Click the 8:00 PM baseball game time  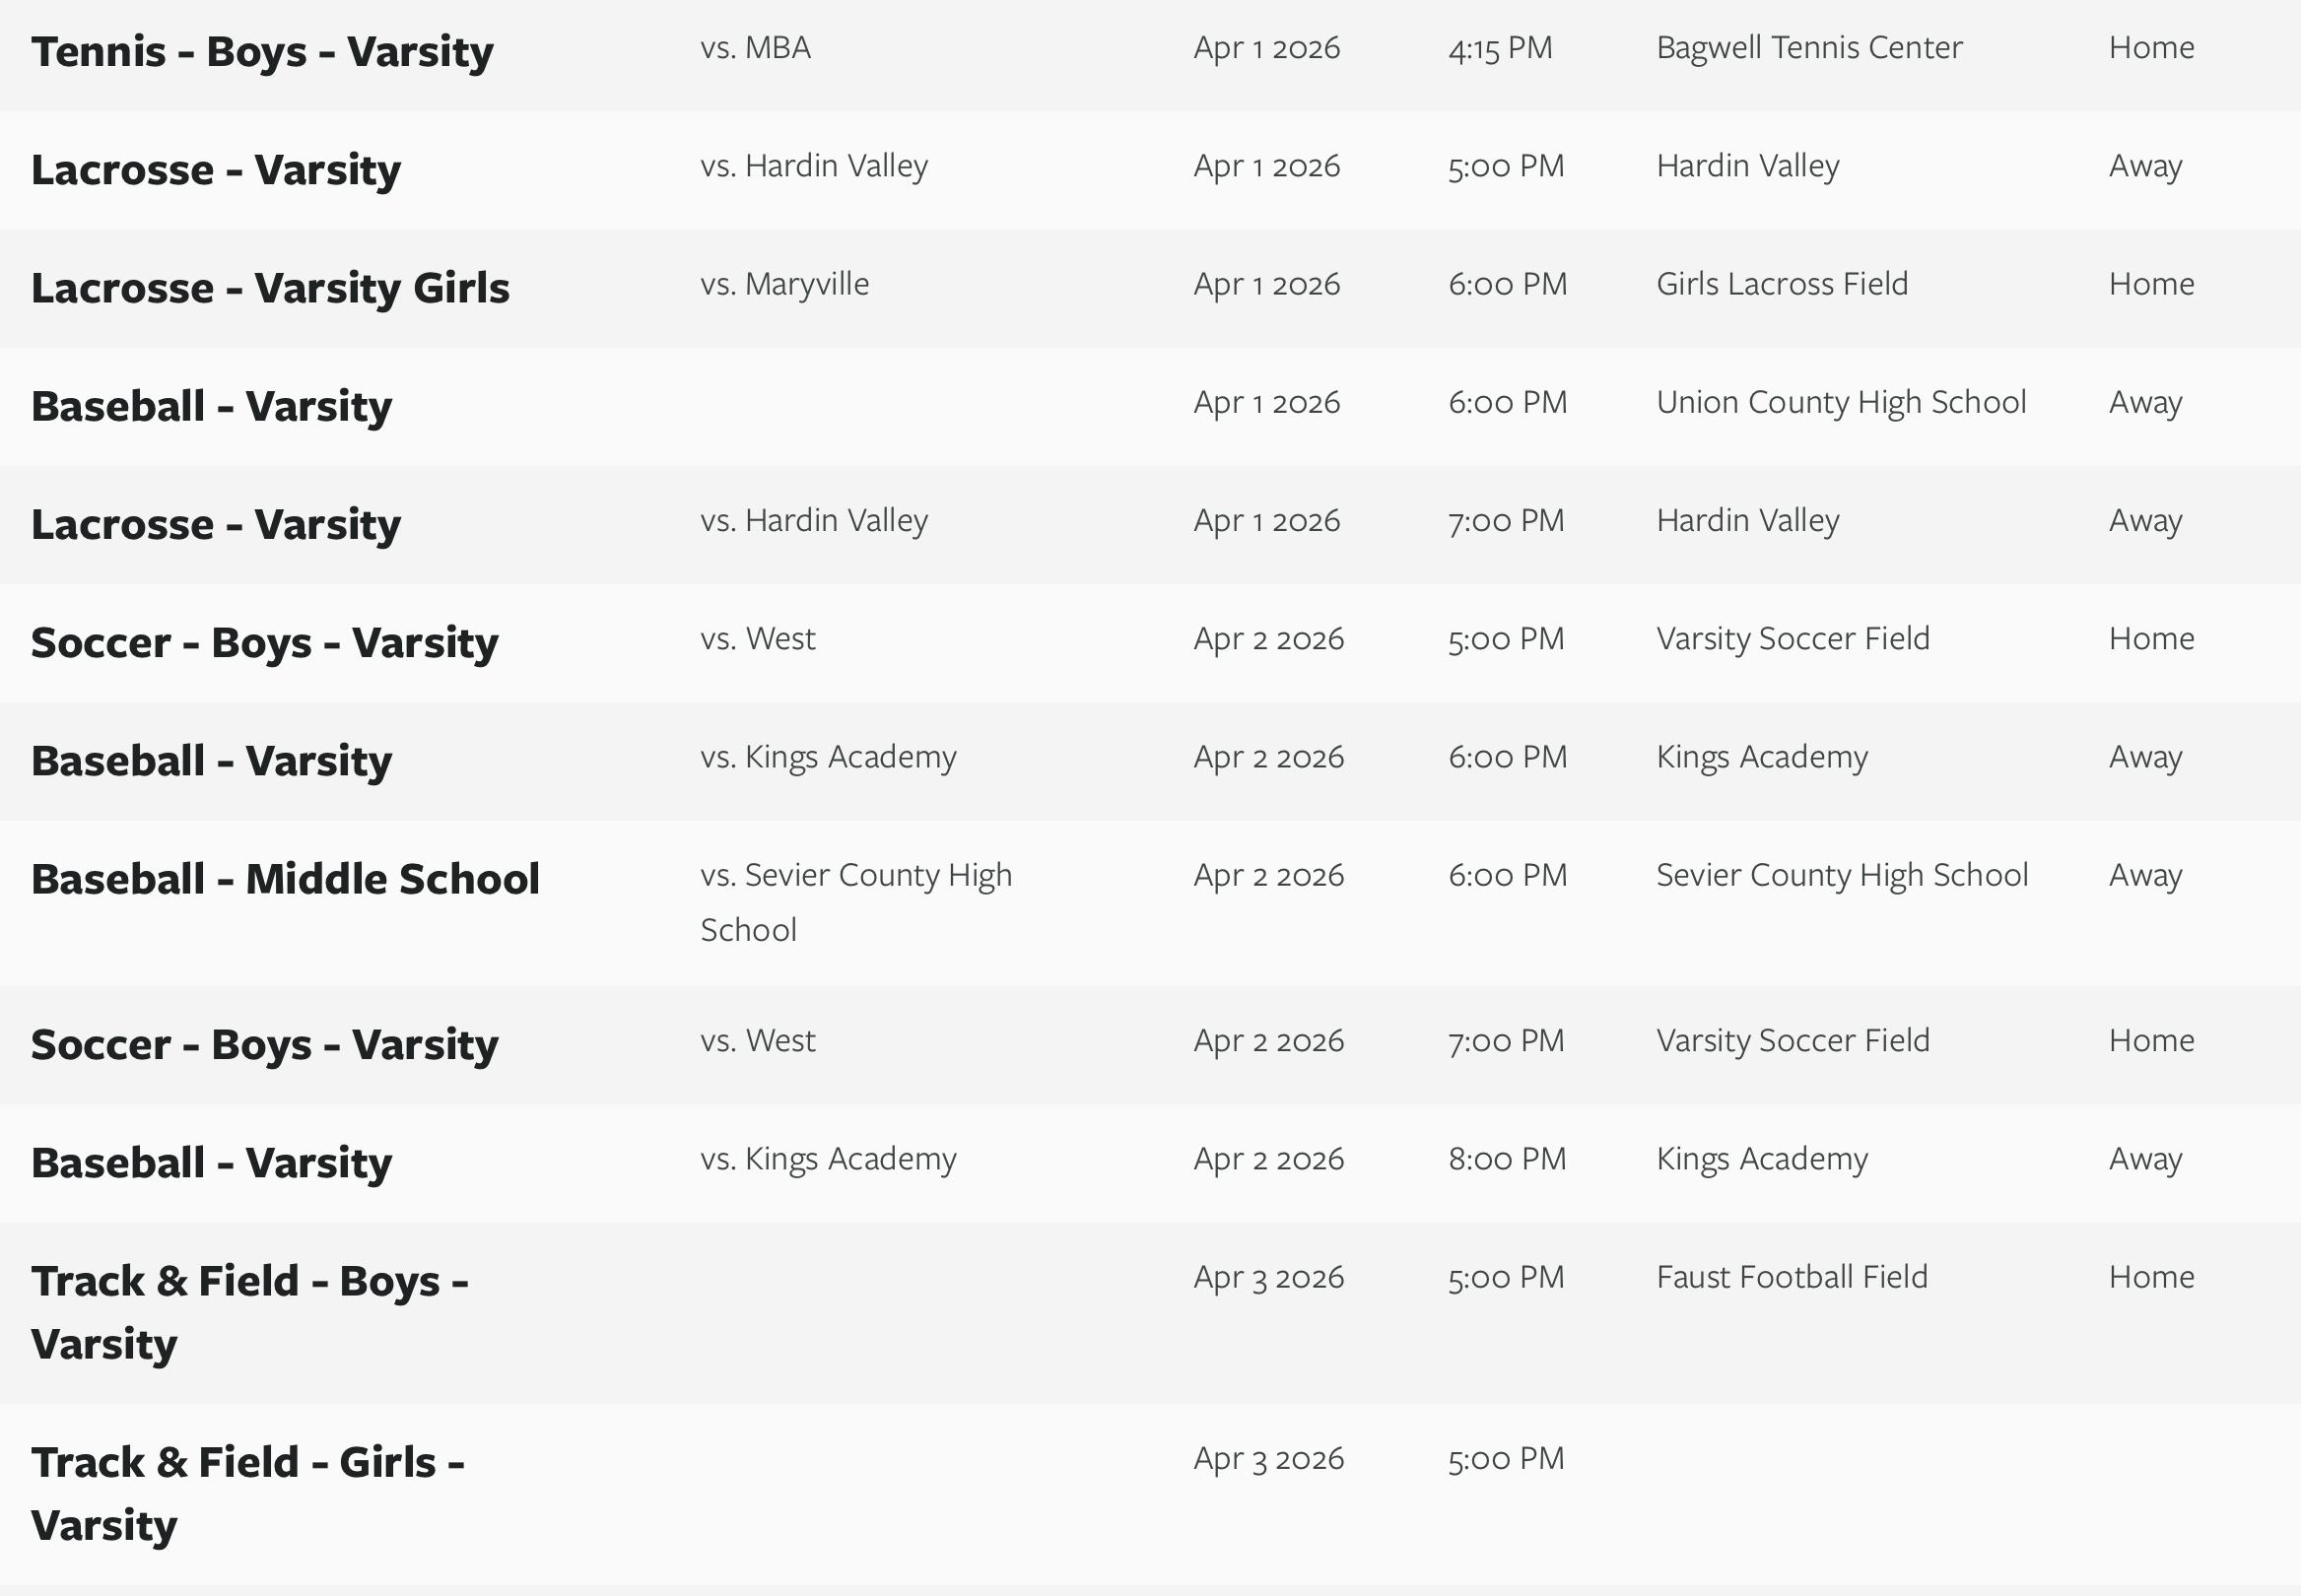[x=1506, y=1159]
